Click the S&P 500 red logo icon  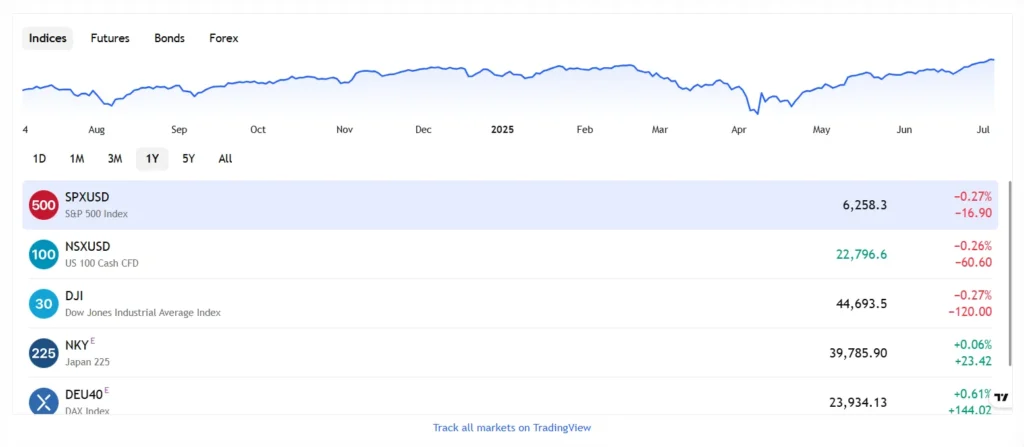44,205
